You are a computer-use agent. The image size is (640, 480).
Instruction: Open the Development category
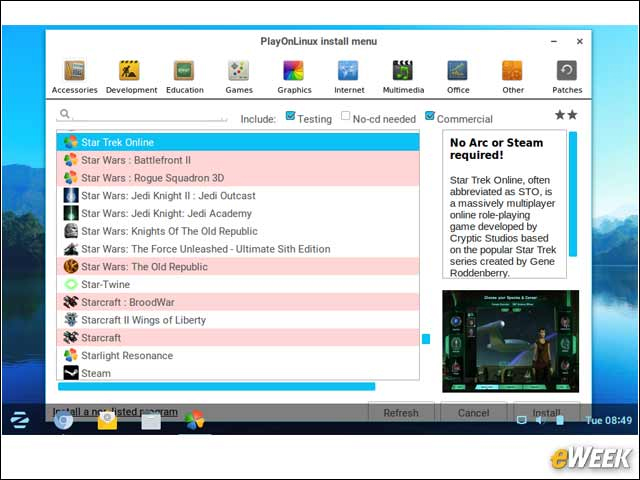131,77
